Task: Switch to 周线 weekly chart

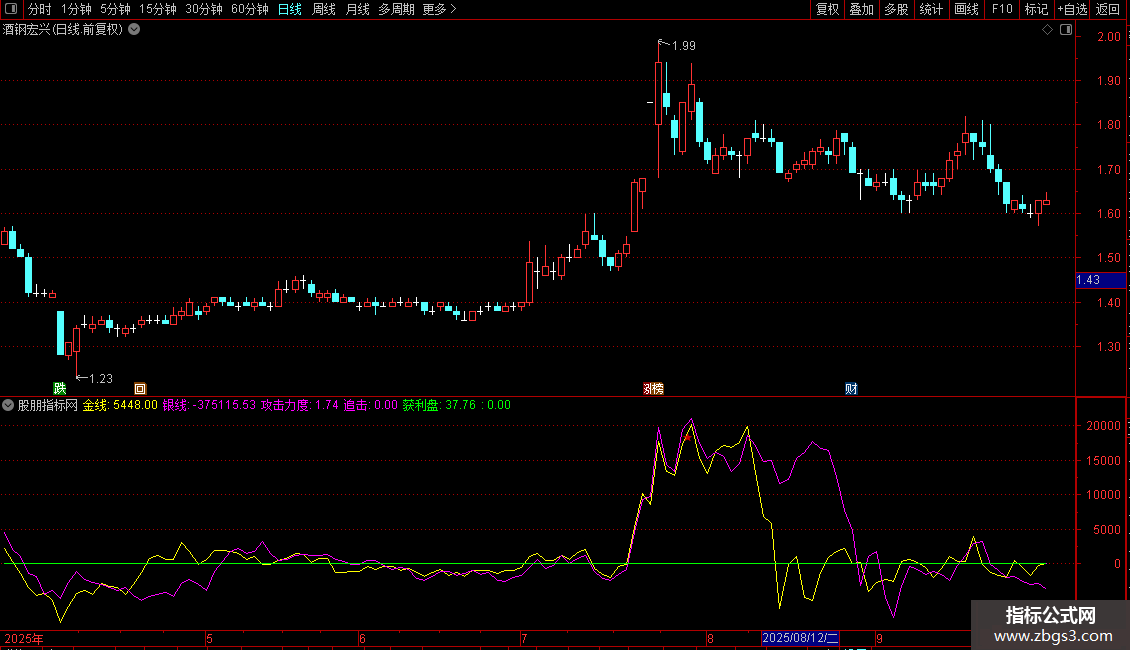Action: click(324, 9)
